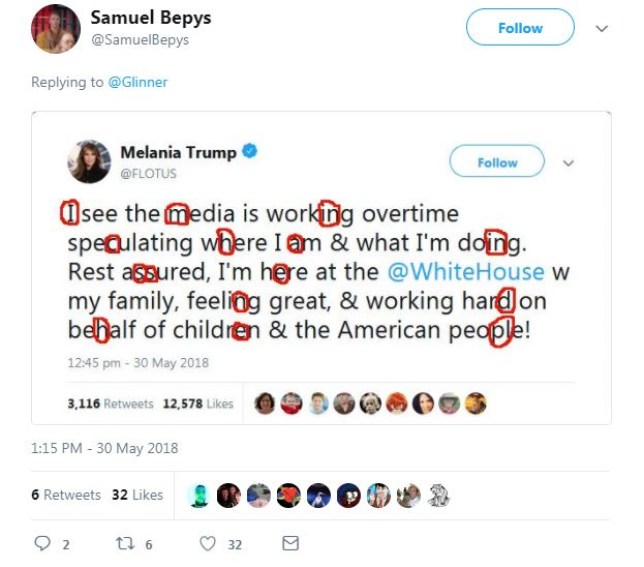Expand options chevron next to Samuel's Follow
Image resolution: width=644 pixels, height=567 pixels.
602,28
